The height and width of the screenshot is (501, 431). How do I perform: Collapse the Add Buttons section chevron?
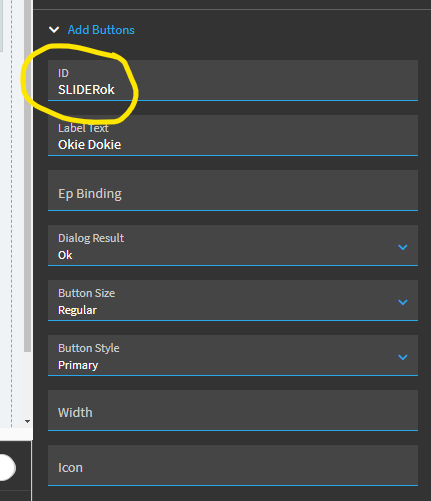coord(54,30)
